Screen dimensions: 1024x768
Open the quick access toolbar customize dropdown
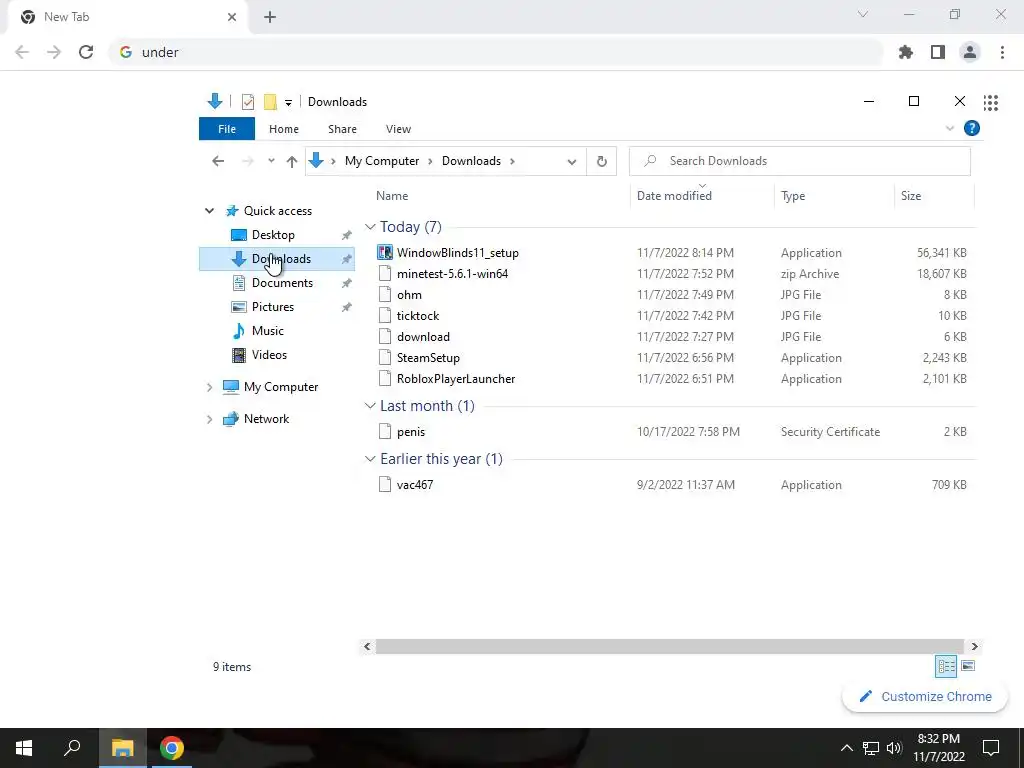288,103
